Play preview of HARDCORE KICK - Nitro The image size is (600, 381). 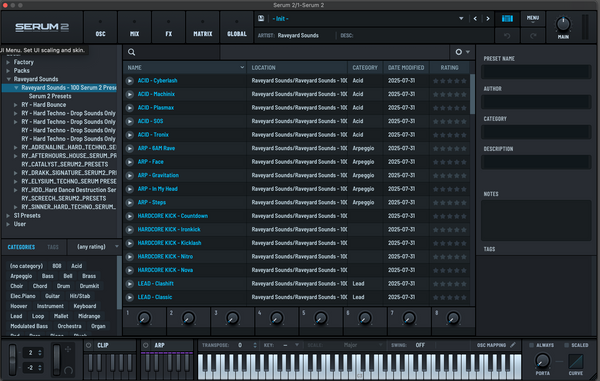click(x=130, y=257)
